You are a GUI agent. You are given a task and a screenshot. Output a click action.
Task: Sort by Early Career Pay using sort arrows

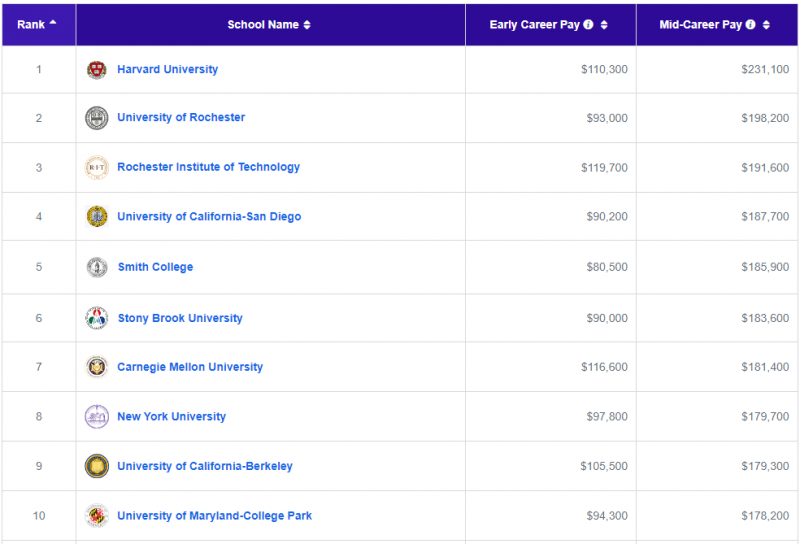[604, 24]
